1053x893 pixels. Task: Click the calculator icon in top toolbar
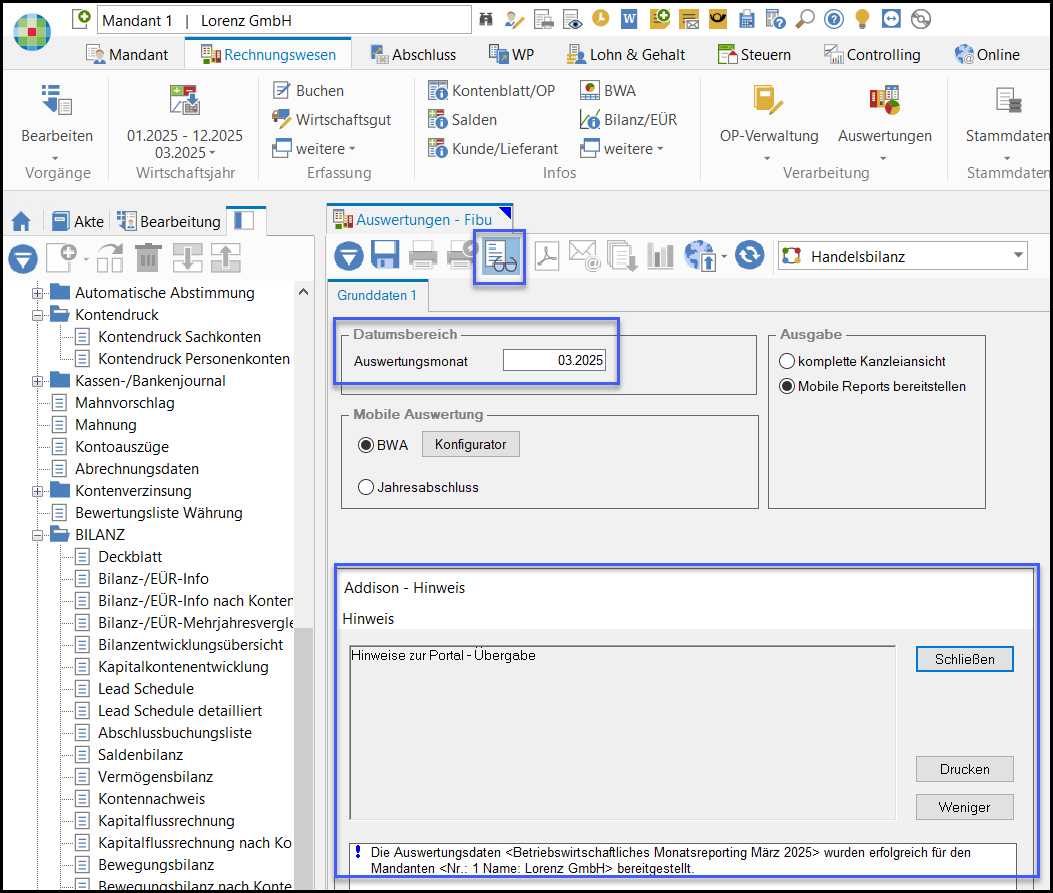click(x=746, y=19)
